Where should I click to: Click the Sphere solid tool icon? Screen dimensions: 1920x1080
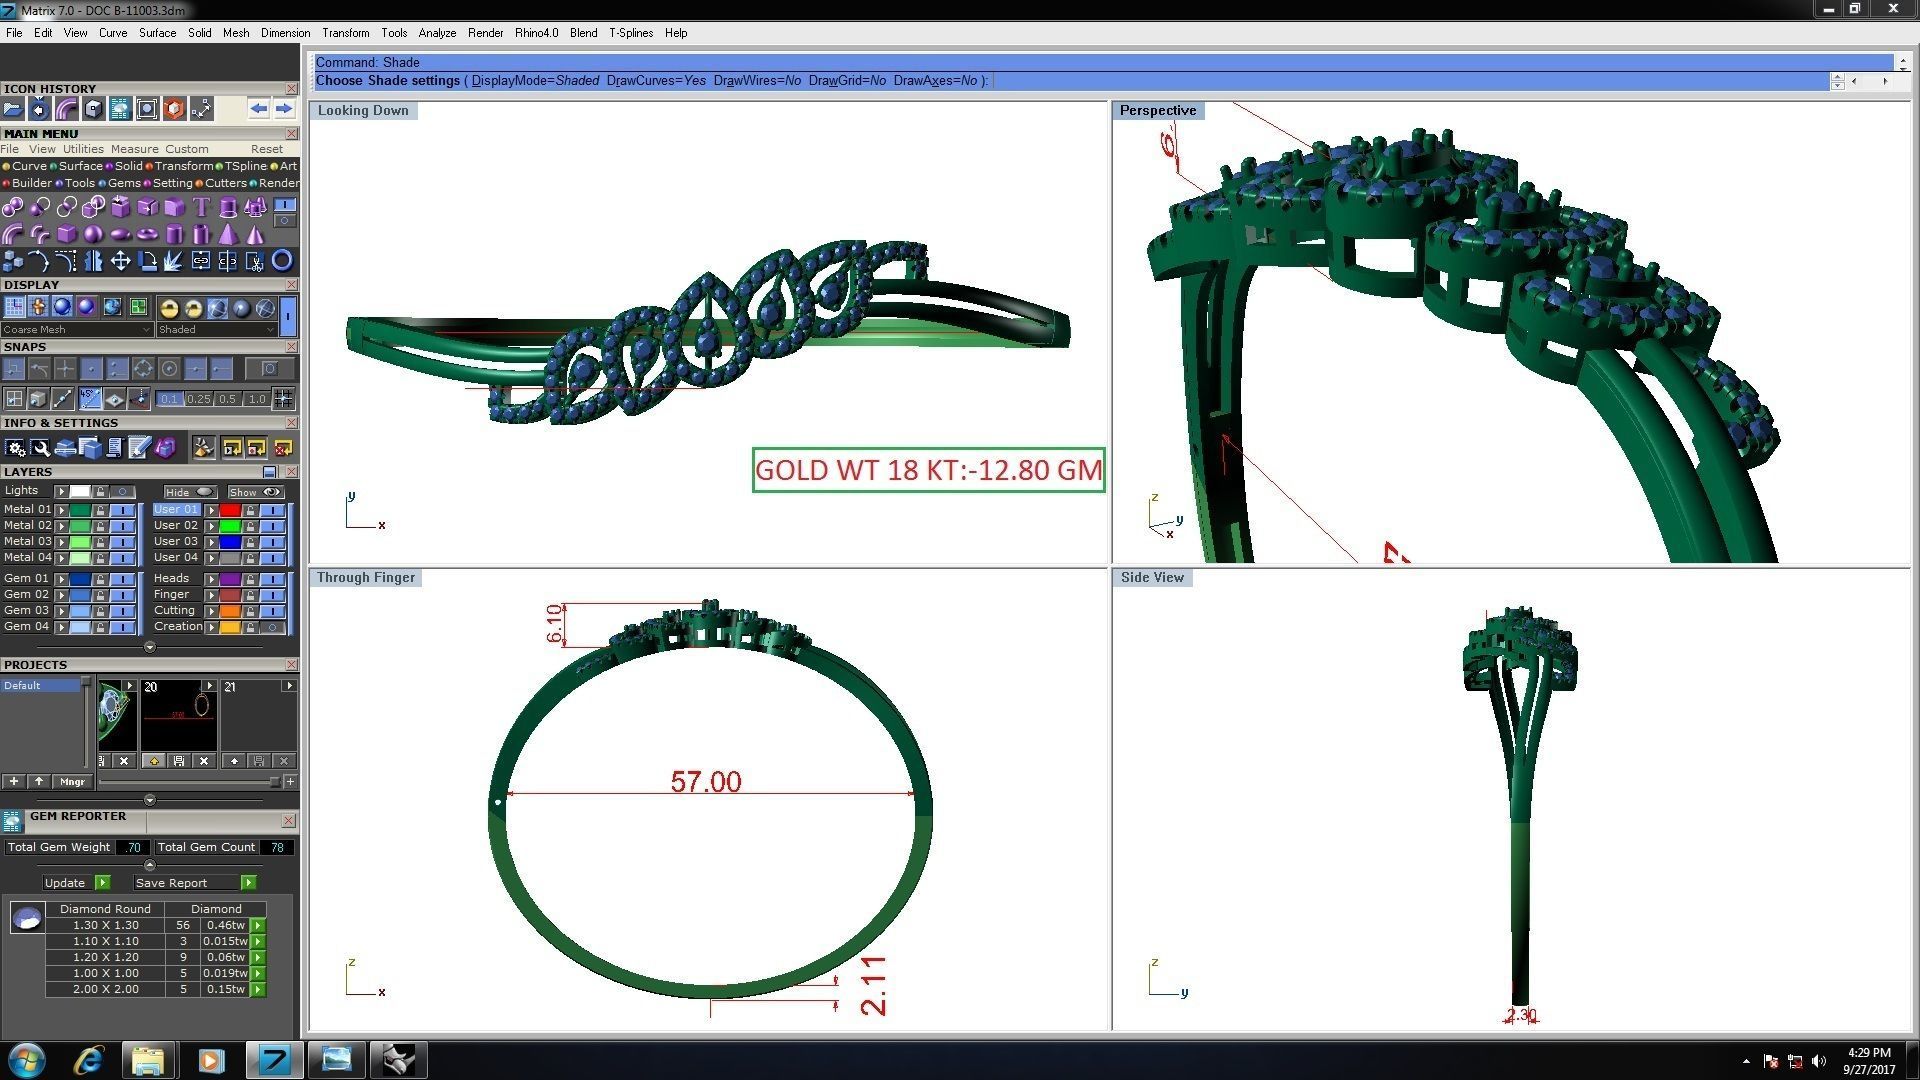pyautogui.click(x=93, y=234)
